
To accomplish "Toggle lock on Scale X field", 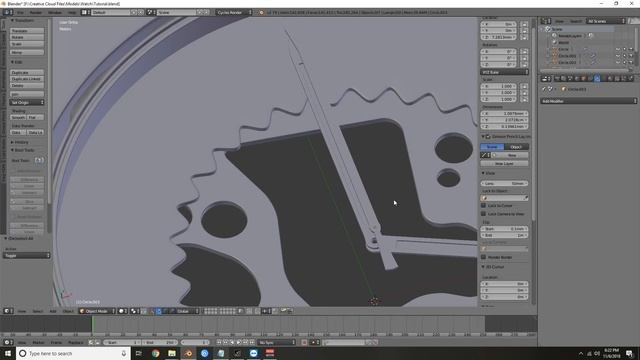I will pos(524,87).
